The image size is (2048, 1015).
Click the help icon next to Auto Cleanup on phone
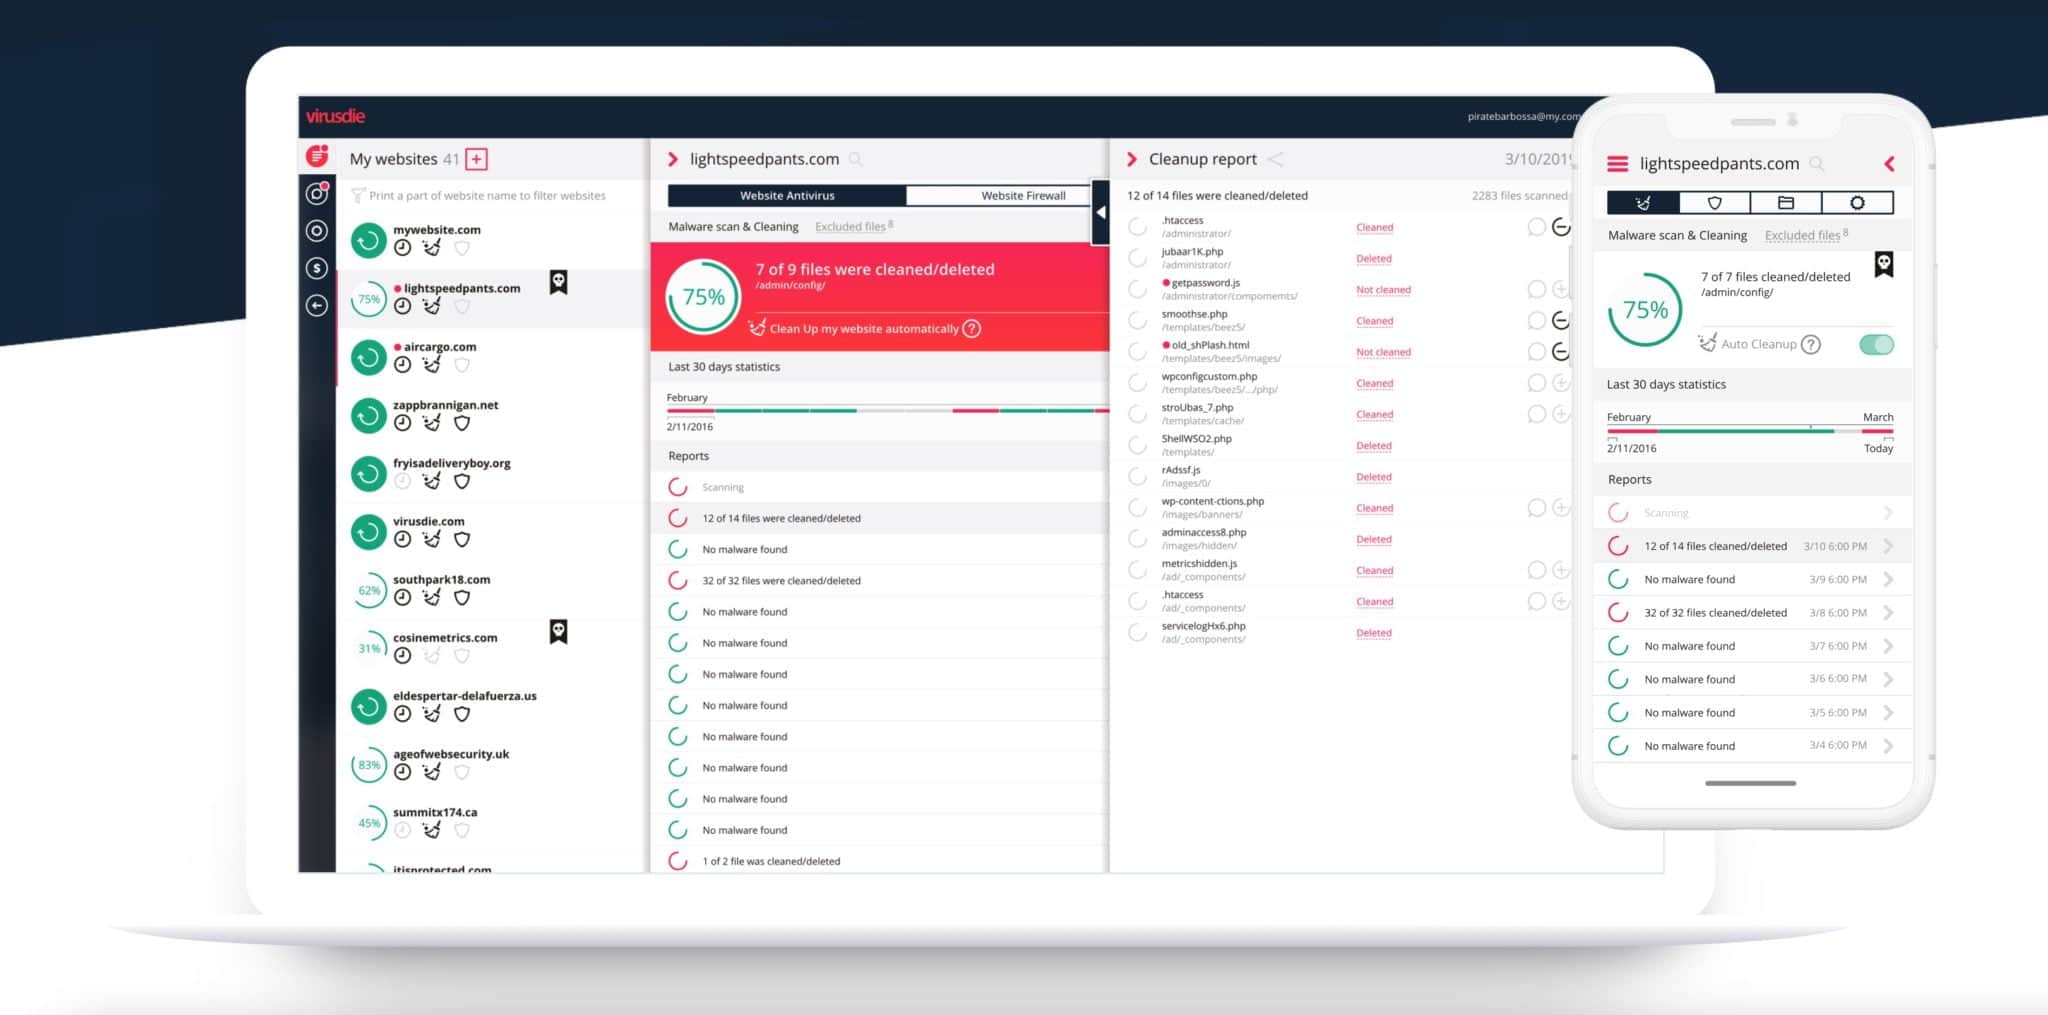point(1811,344)
